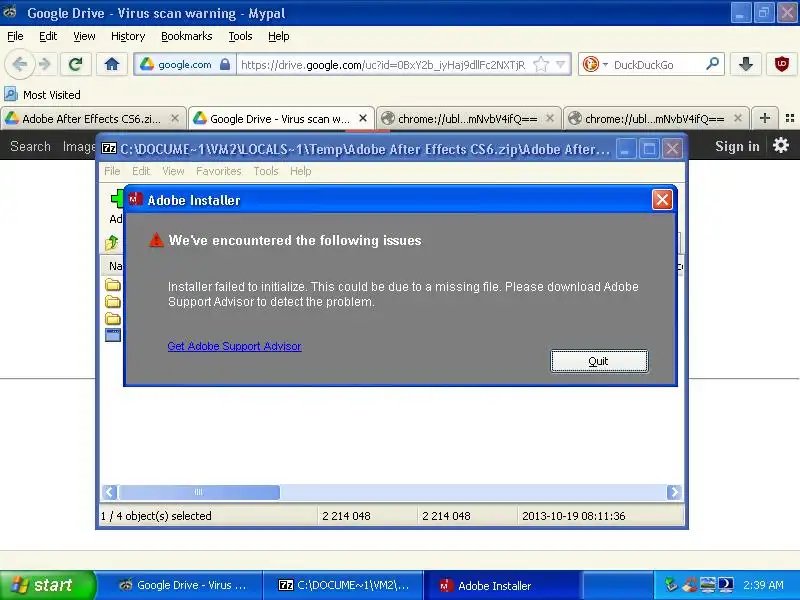Click the browser Forward arrow button
Image resolution: width=800 pixels, height=600 pixels.
click(x=45, y=65)
